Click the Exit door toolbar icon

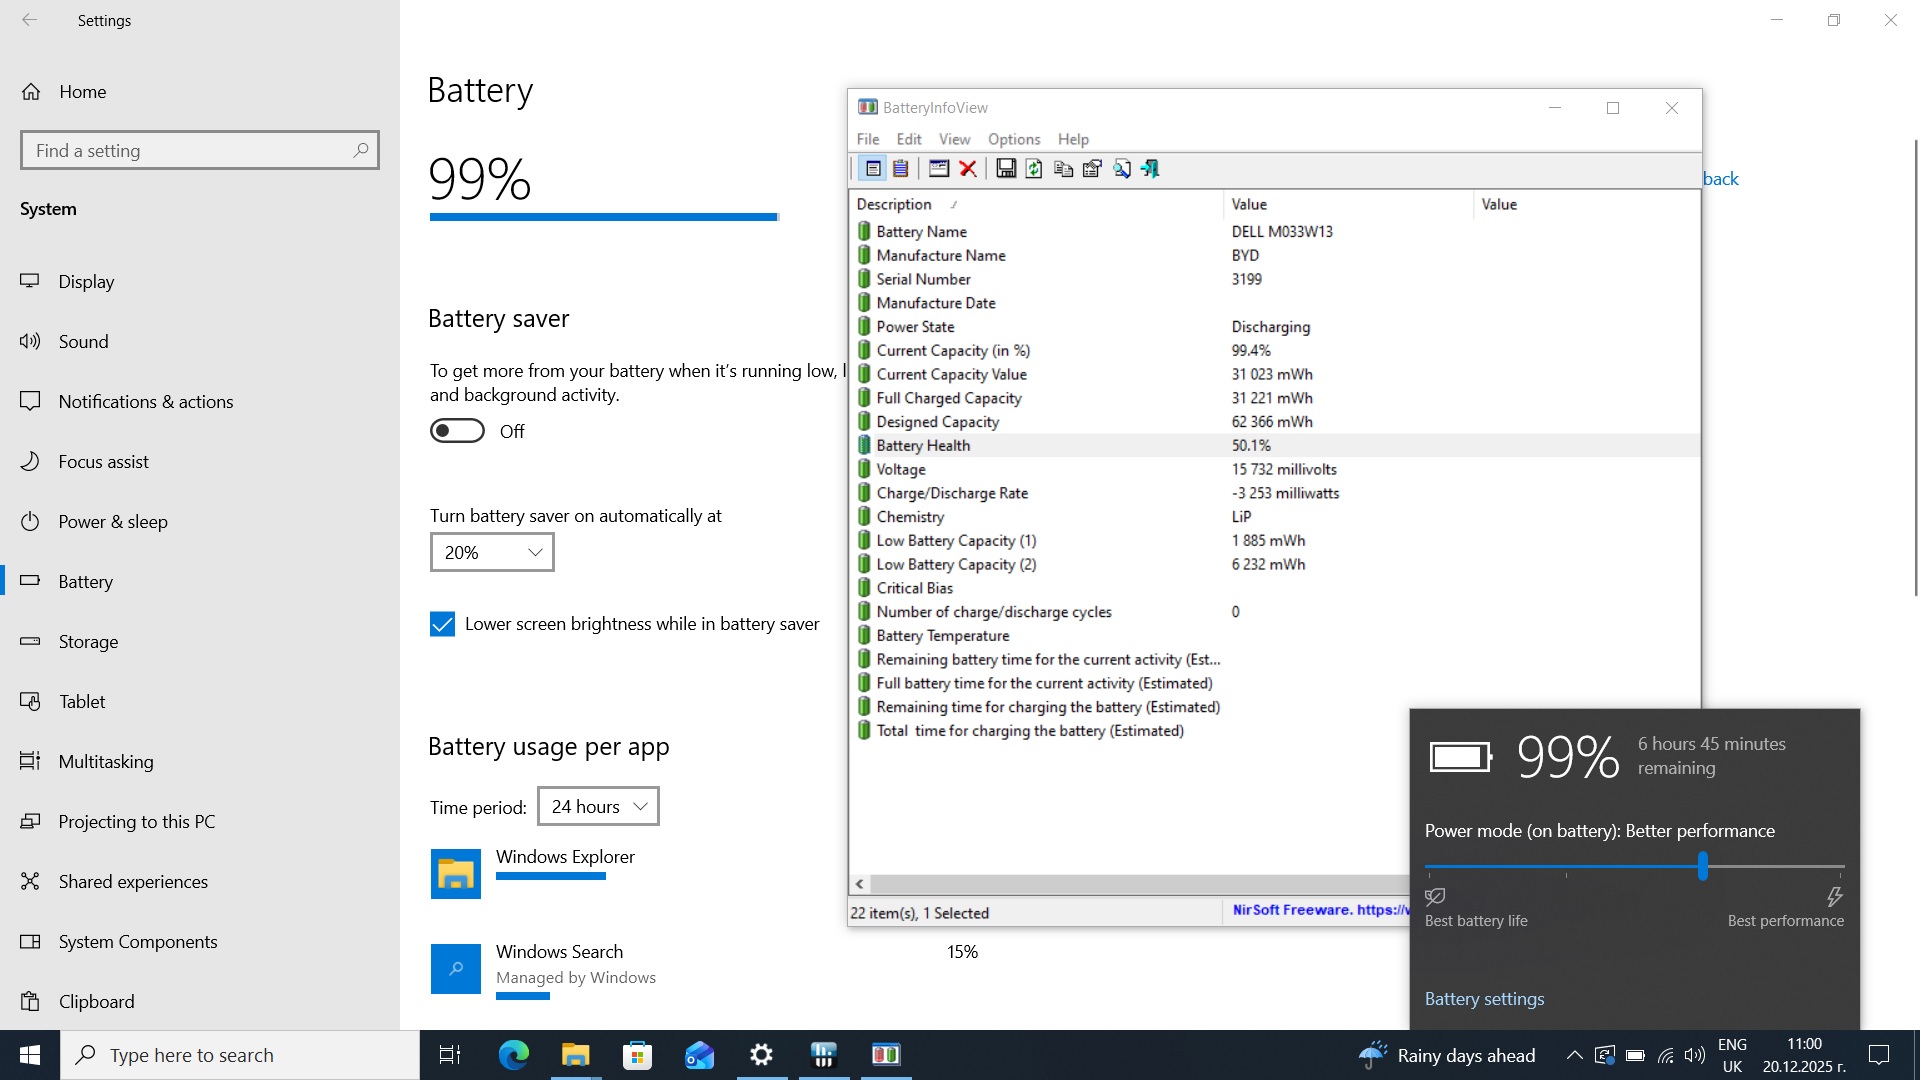tap(1150, 168)
